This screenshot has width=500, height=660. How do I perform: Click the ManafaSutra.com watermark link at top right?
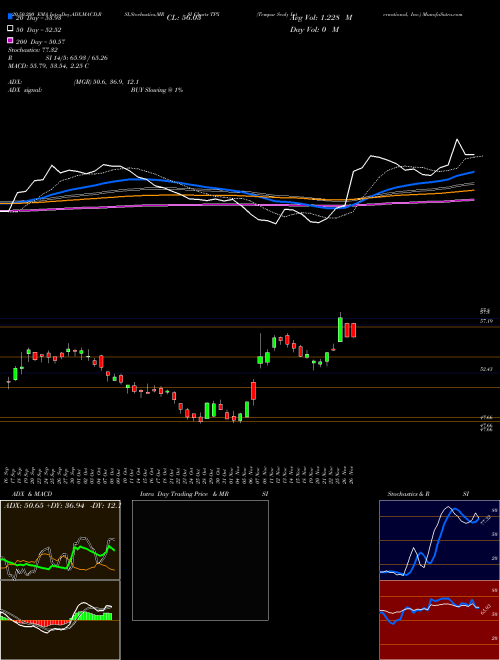(443, 14)
